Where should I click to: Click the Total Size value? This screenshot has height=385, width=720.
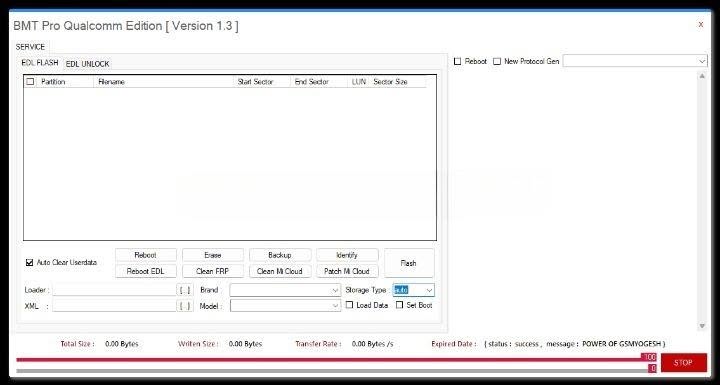tap(122, 344)
